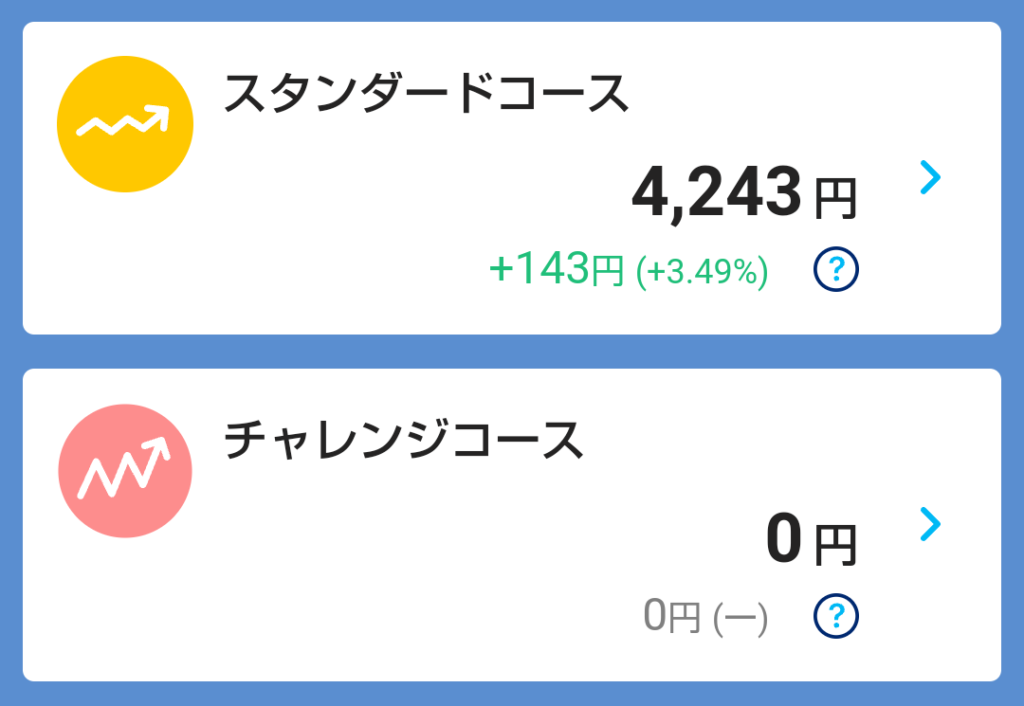The width and height of the screenshot is (1024, 706).
Task: Open help icon beside 0円 (—)
Action: click(836, 616)
